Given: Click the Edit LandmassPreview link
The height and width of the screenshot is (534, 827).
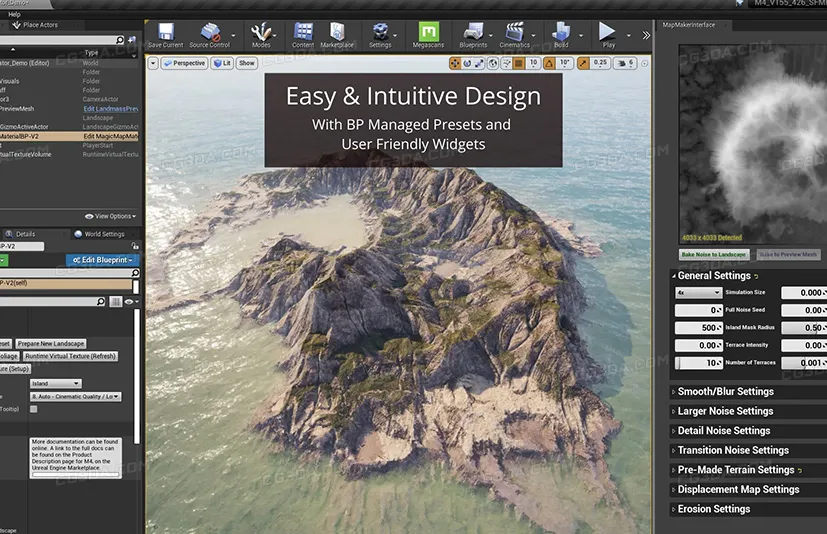Looking at the screenshot, I should tap(111, 109).
